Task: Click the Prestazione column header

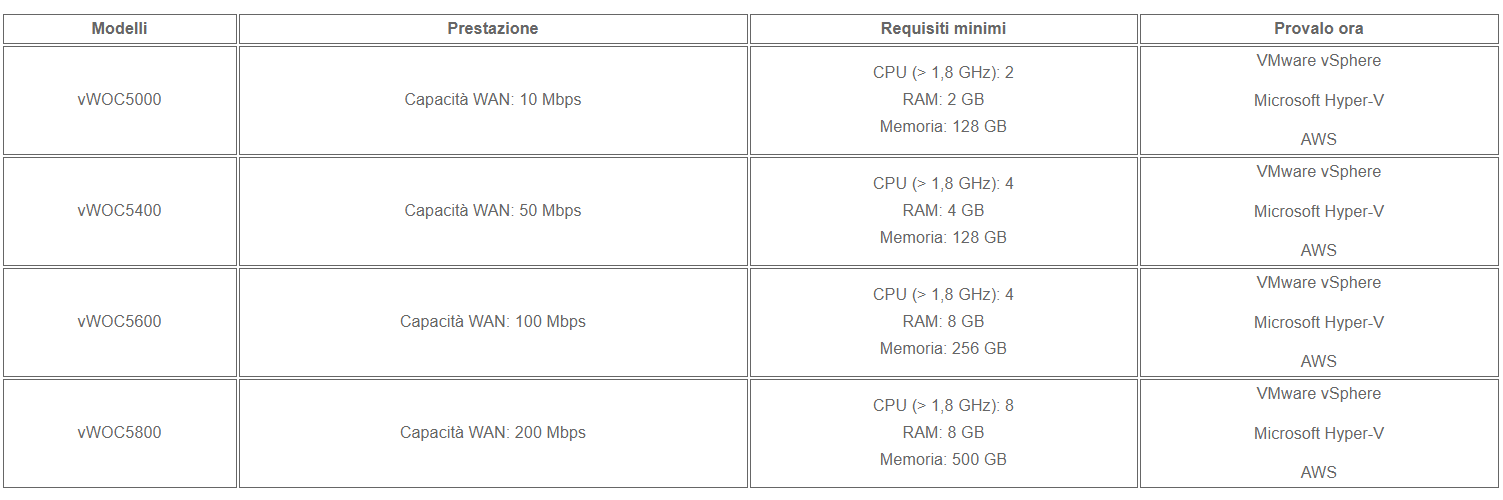Action: click(492, 29)
